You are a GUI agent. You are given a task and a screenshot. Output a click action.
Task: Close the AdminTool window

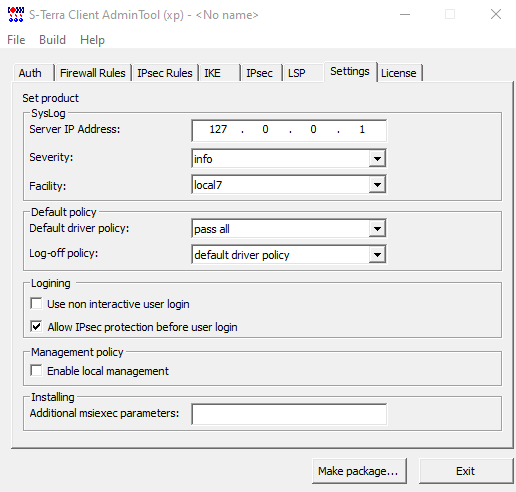(x=496, y=15)
